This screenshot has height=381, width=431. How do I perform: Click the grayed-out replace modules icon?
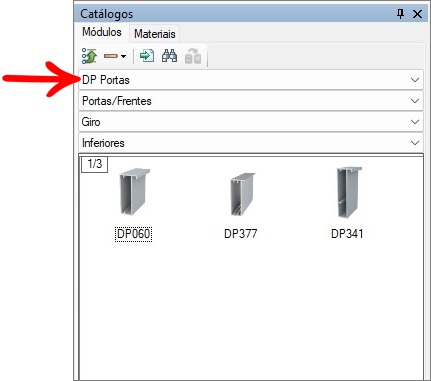193,56
